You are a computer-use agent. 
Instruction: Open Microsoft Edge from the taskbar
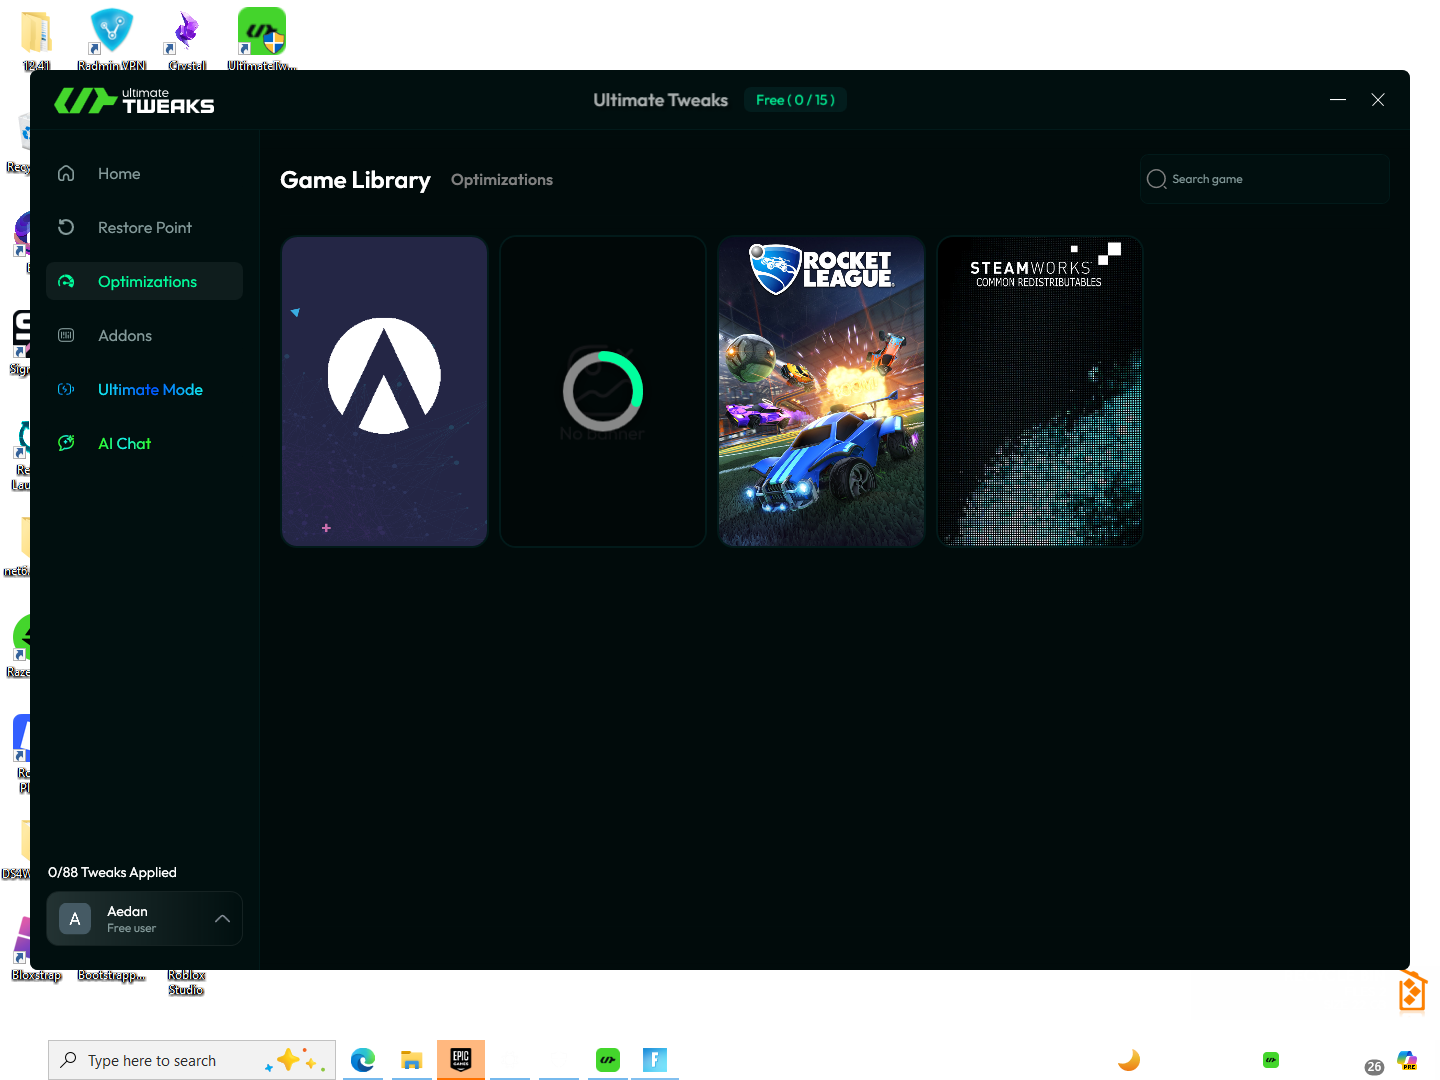point(363,1060)
